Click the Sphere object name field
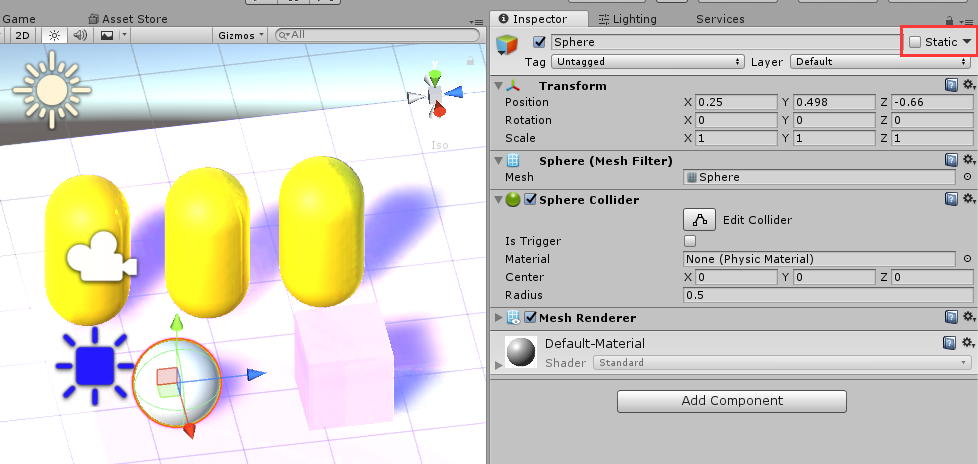Screen dimensions: 978x464 [725, 42]
